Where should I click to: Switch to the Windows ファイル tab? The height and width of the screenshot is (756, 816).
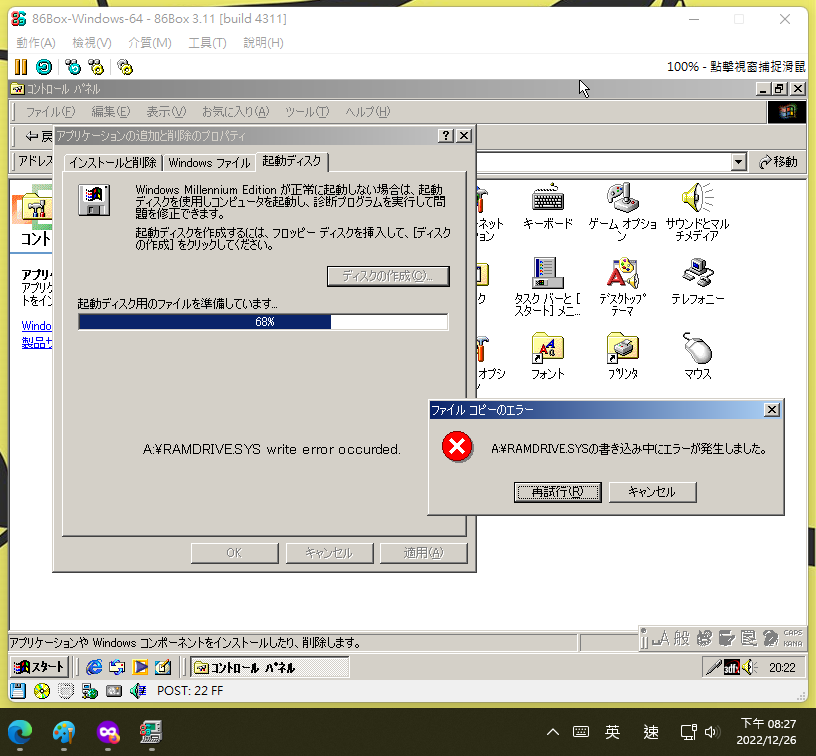click(x=209, y=161)
